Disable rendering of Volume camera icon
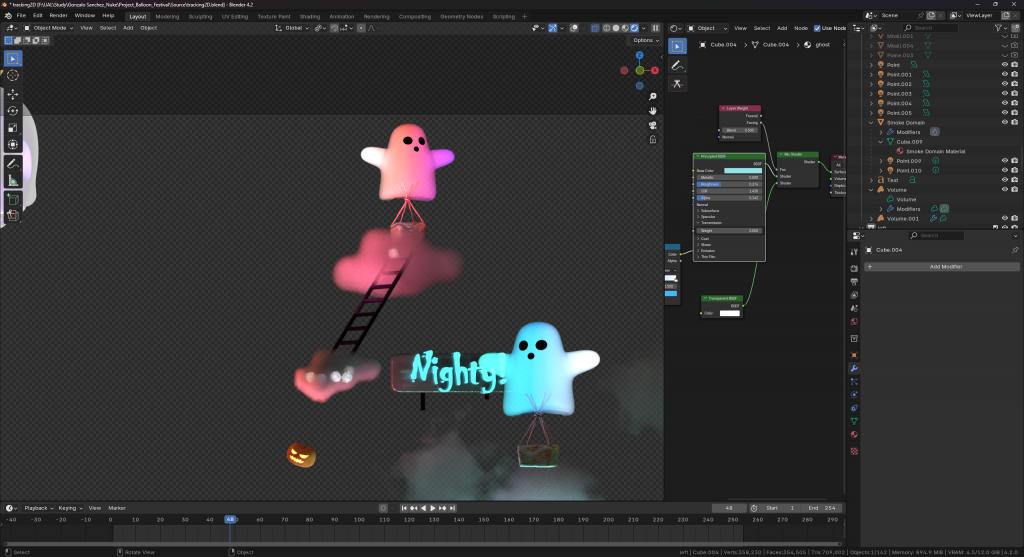The image size is (1024, 557). click(x=1014, y=190)
